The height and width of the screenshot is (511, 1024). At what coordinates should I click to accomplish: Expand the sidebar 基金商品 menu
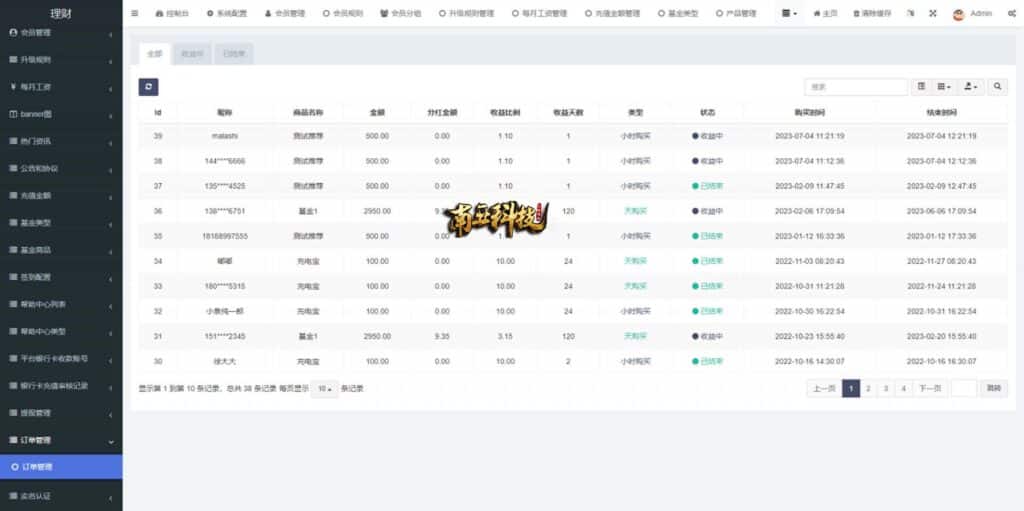pos(61,250)
